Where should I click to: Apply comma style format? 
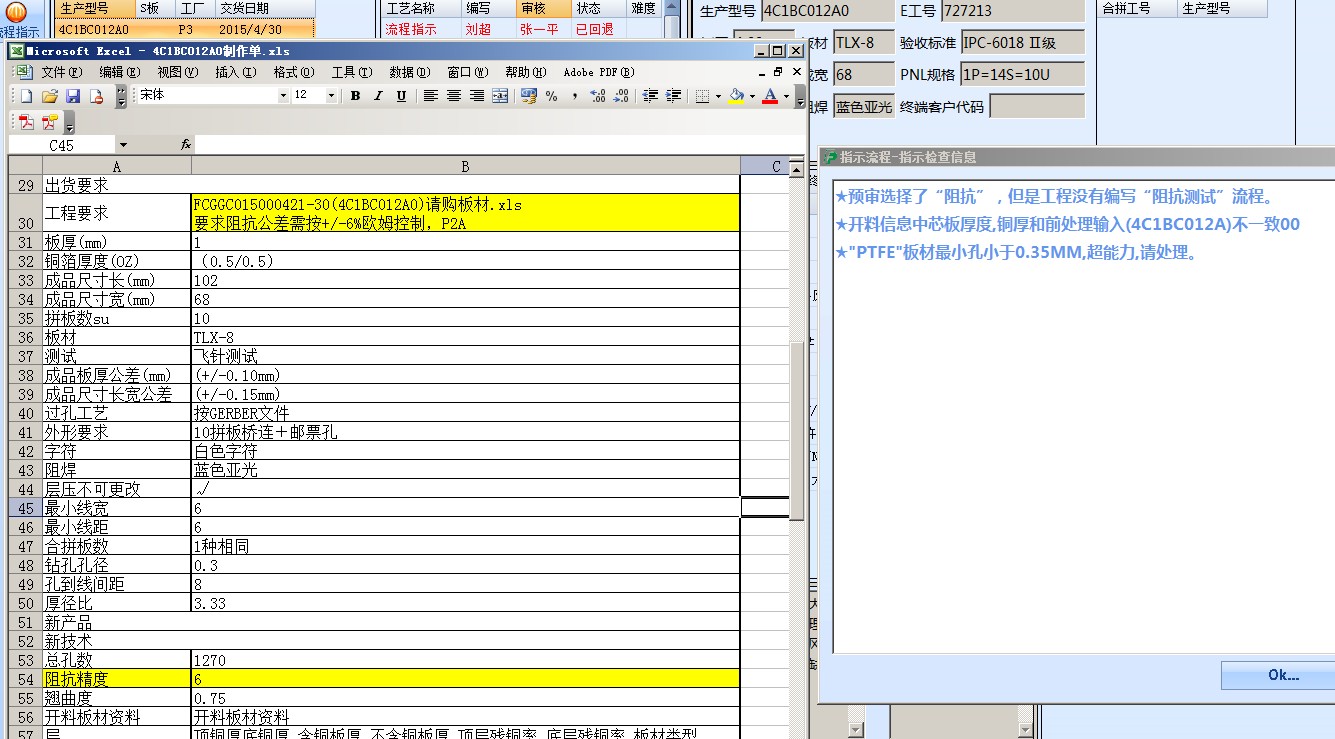(x=575, y=96)
